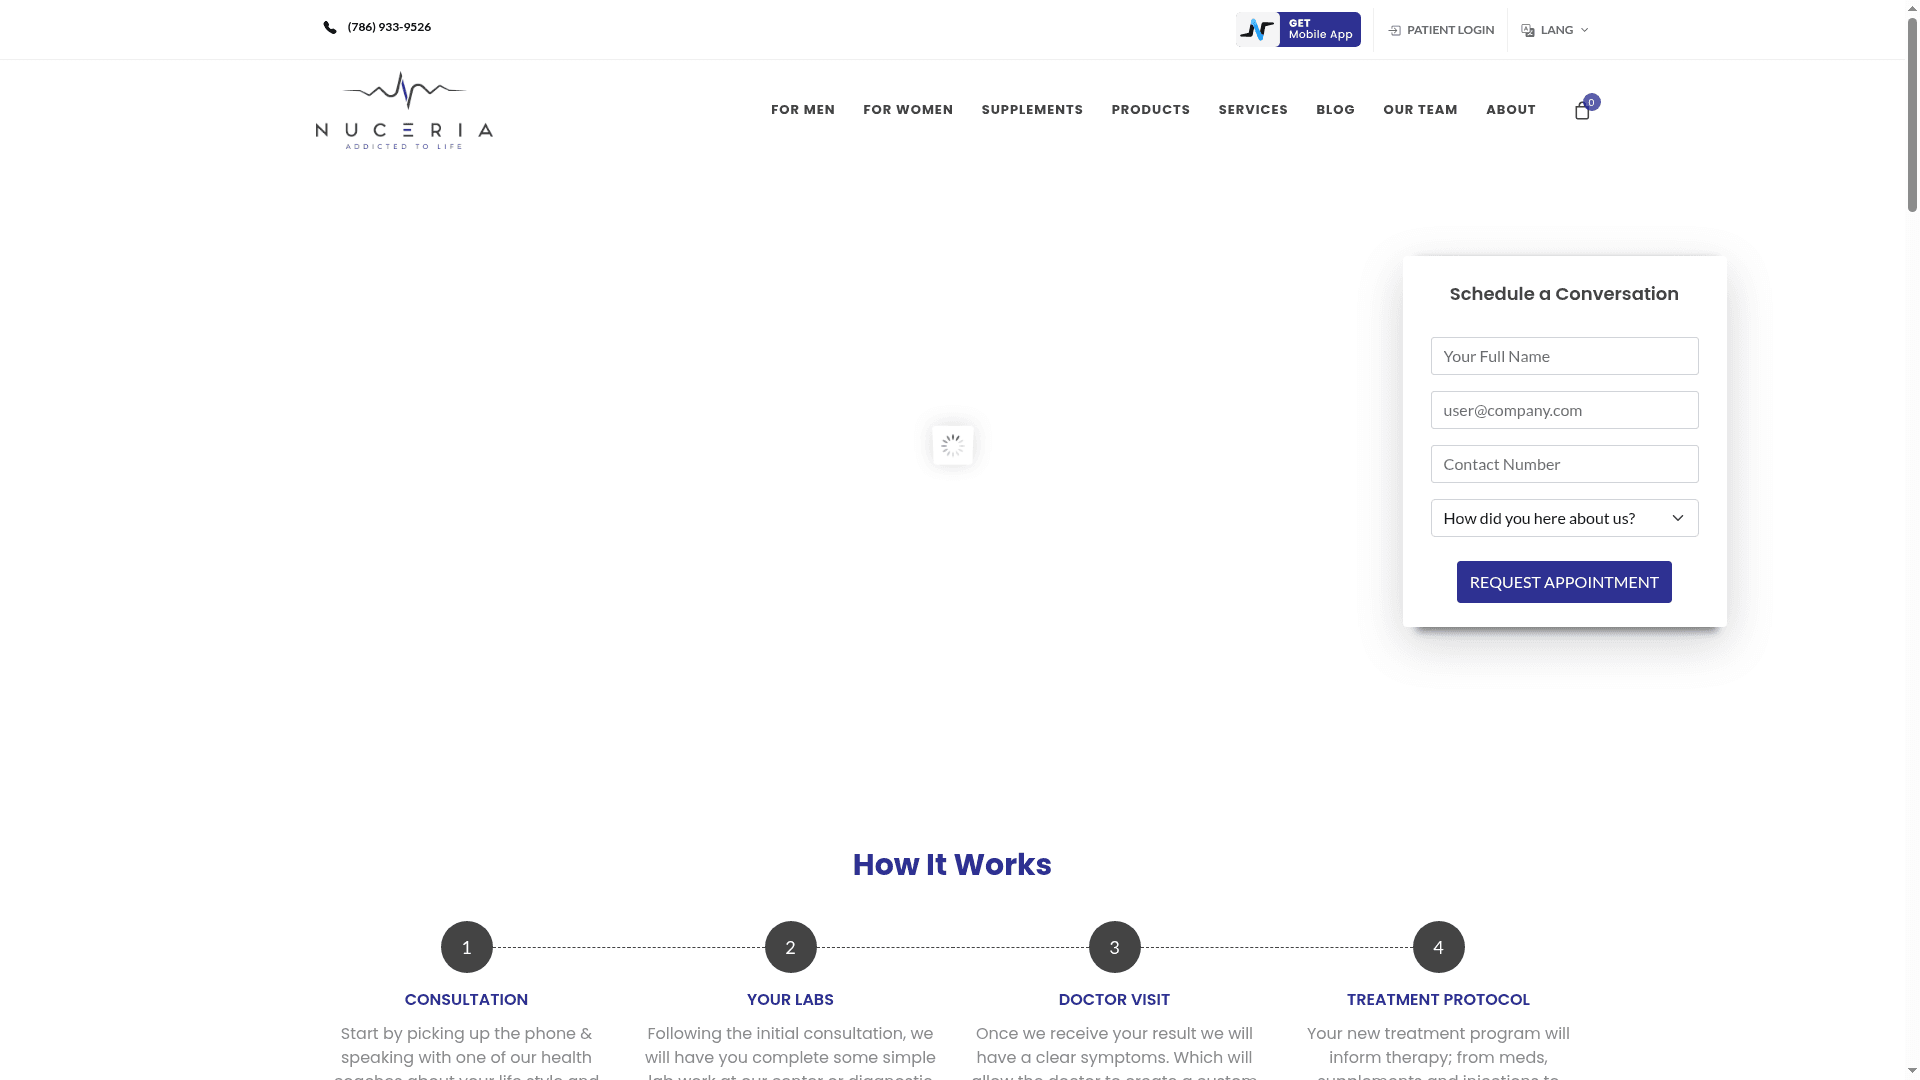Open the OUR TEAM menu
The image size is (1920, 1080).
(1420, 110)
